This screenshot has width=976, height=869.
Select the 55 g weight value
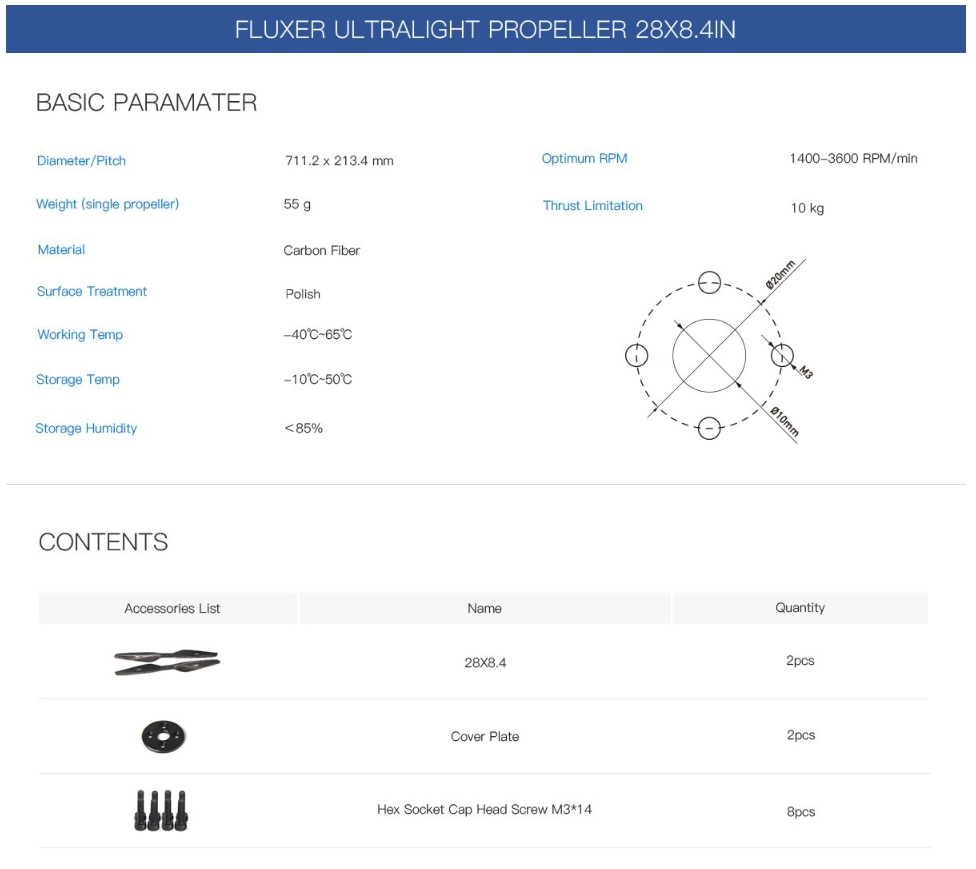[297, 204]
